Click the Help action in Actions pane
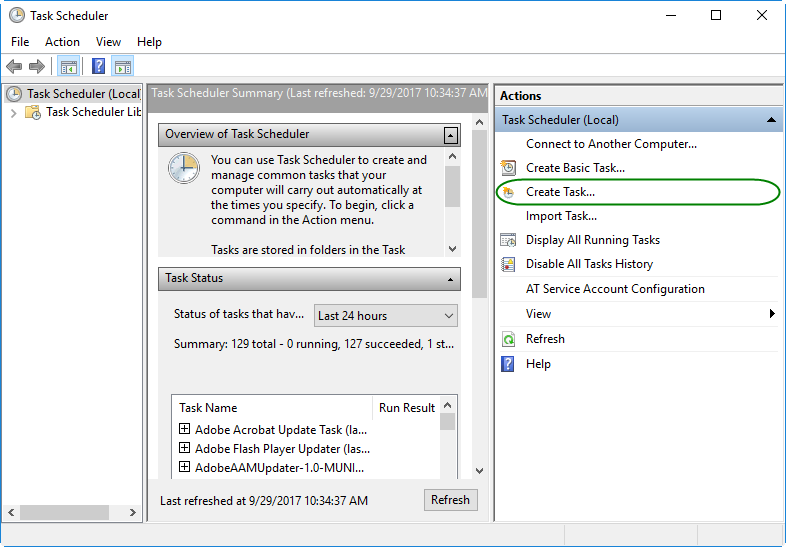The height and width of the screenshot is (547, 786). [538, 364]
